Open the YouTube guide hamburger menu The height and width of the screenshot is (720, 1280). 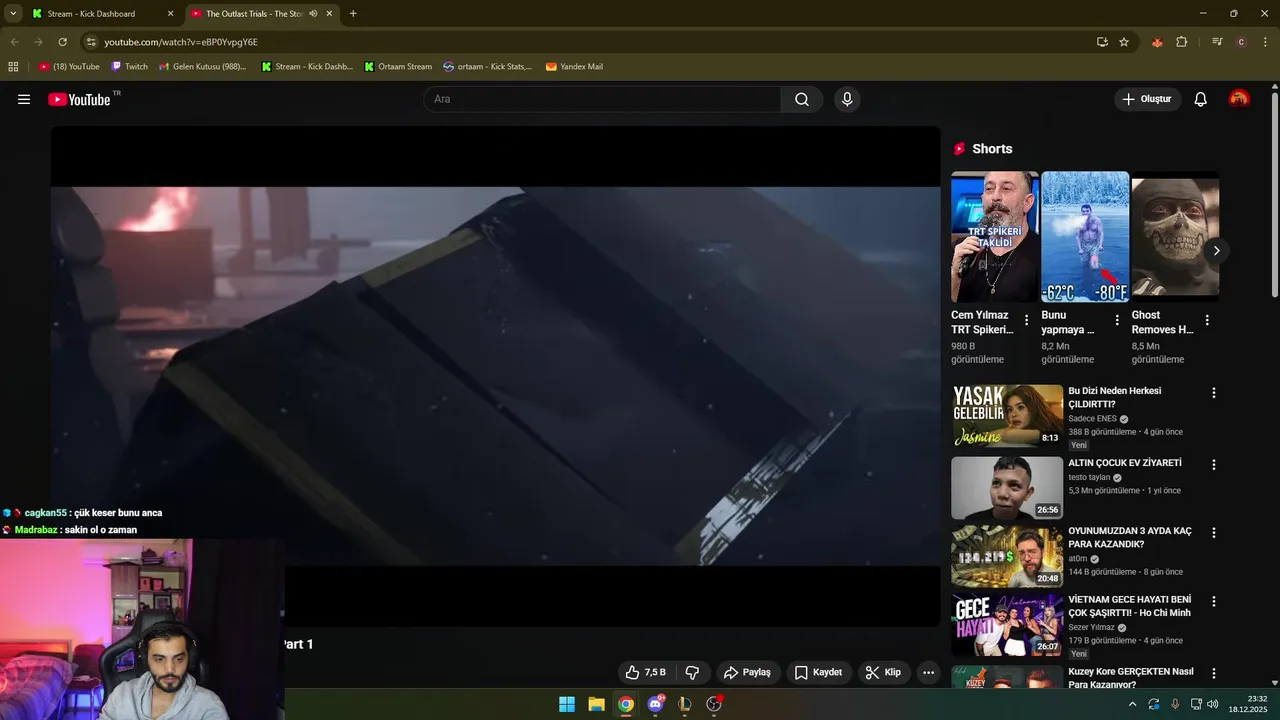coord(24,99)
